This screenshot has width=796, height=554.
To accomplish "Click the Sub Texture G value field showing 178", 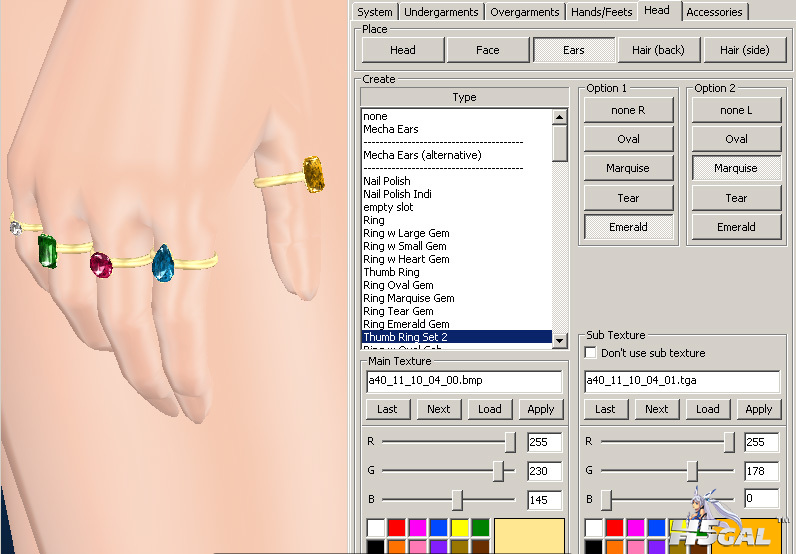I will [761, 471].
